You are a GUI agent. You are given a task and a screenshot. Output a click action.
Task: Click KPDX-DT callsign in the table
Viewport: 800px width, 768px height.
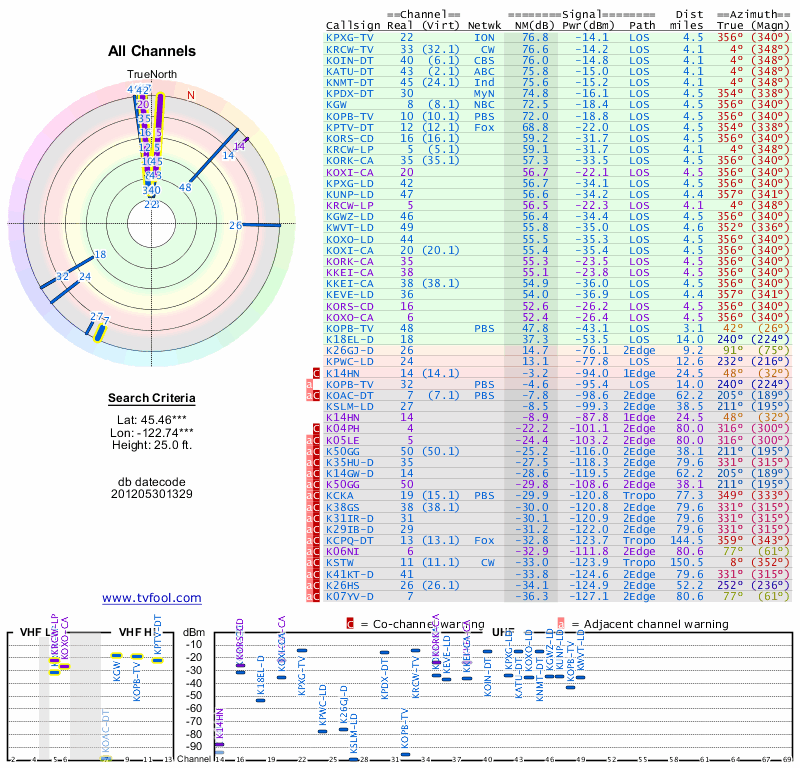pos(350,93)
